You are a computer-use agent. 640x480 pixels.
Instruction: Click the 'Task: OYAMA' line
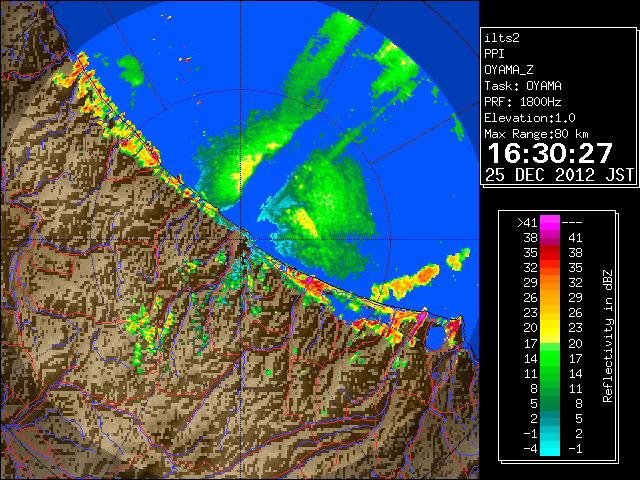(523, 86)
